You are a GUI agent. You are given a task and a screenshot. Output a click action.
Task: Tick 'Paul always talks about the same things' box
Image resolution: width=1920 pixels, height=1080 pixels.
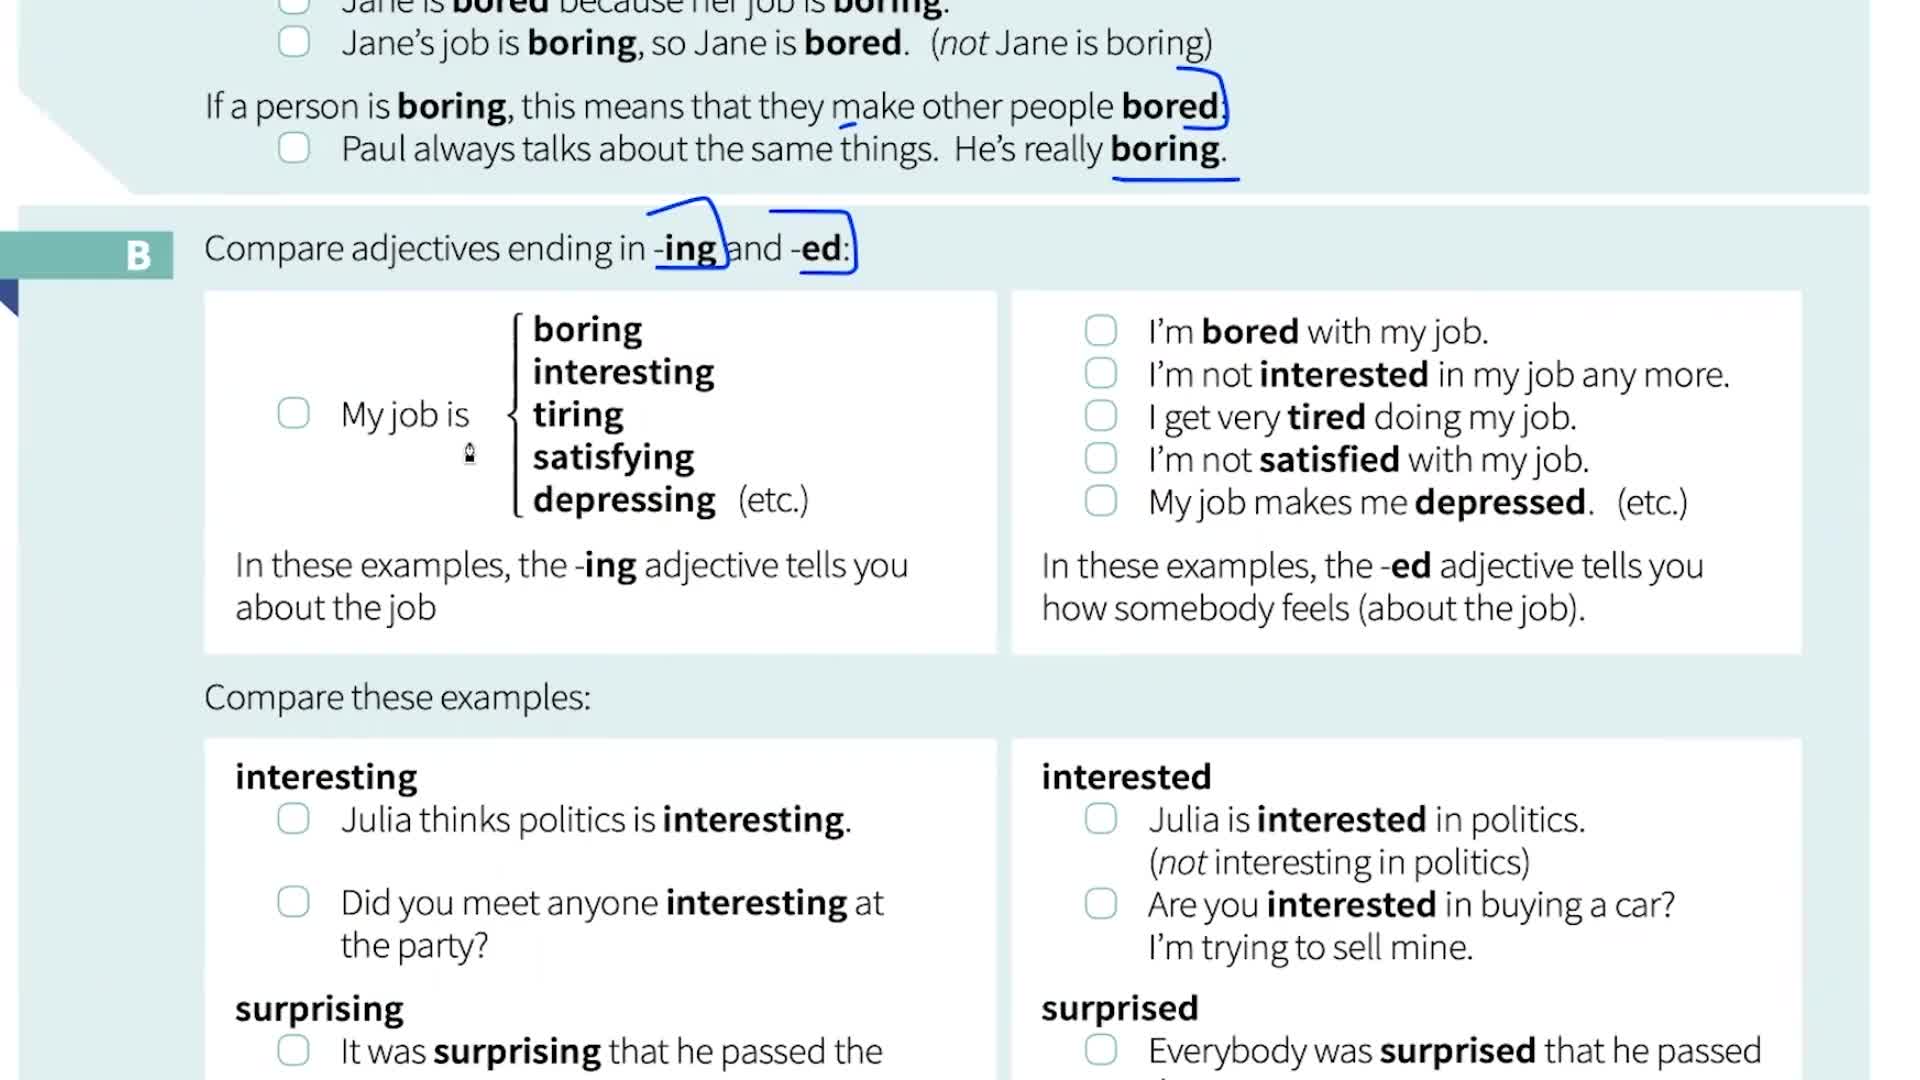[293, 148]
